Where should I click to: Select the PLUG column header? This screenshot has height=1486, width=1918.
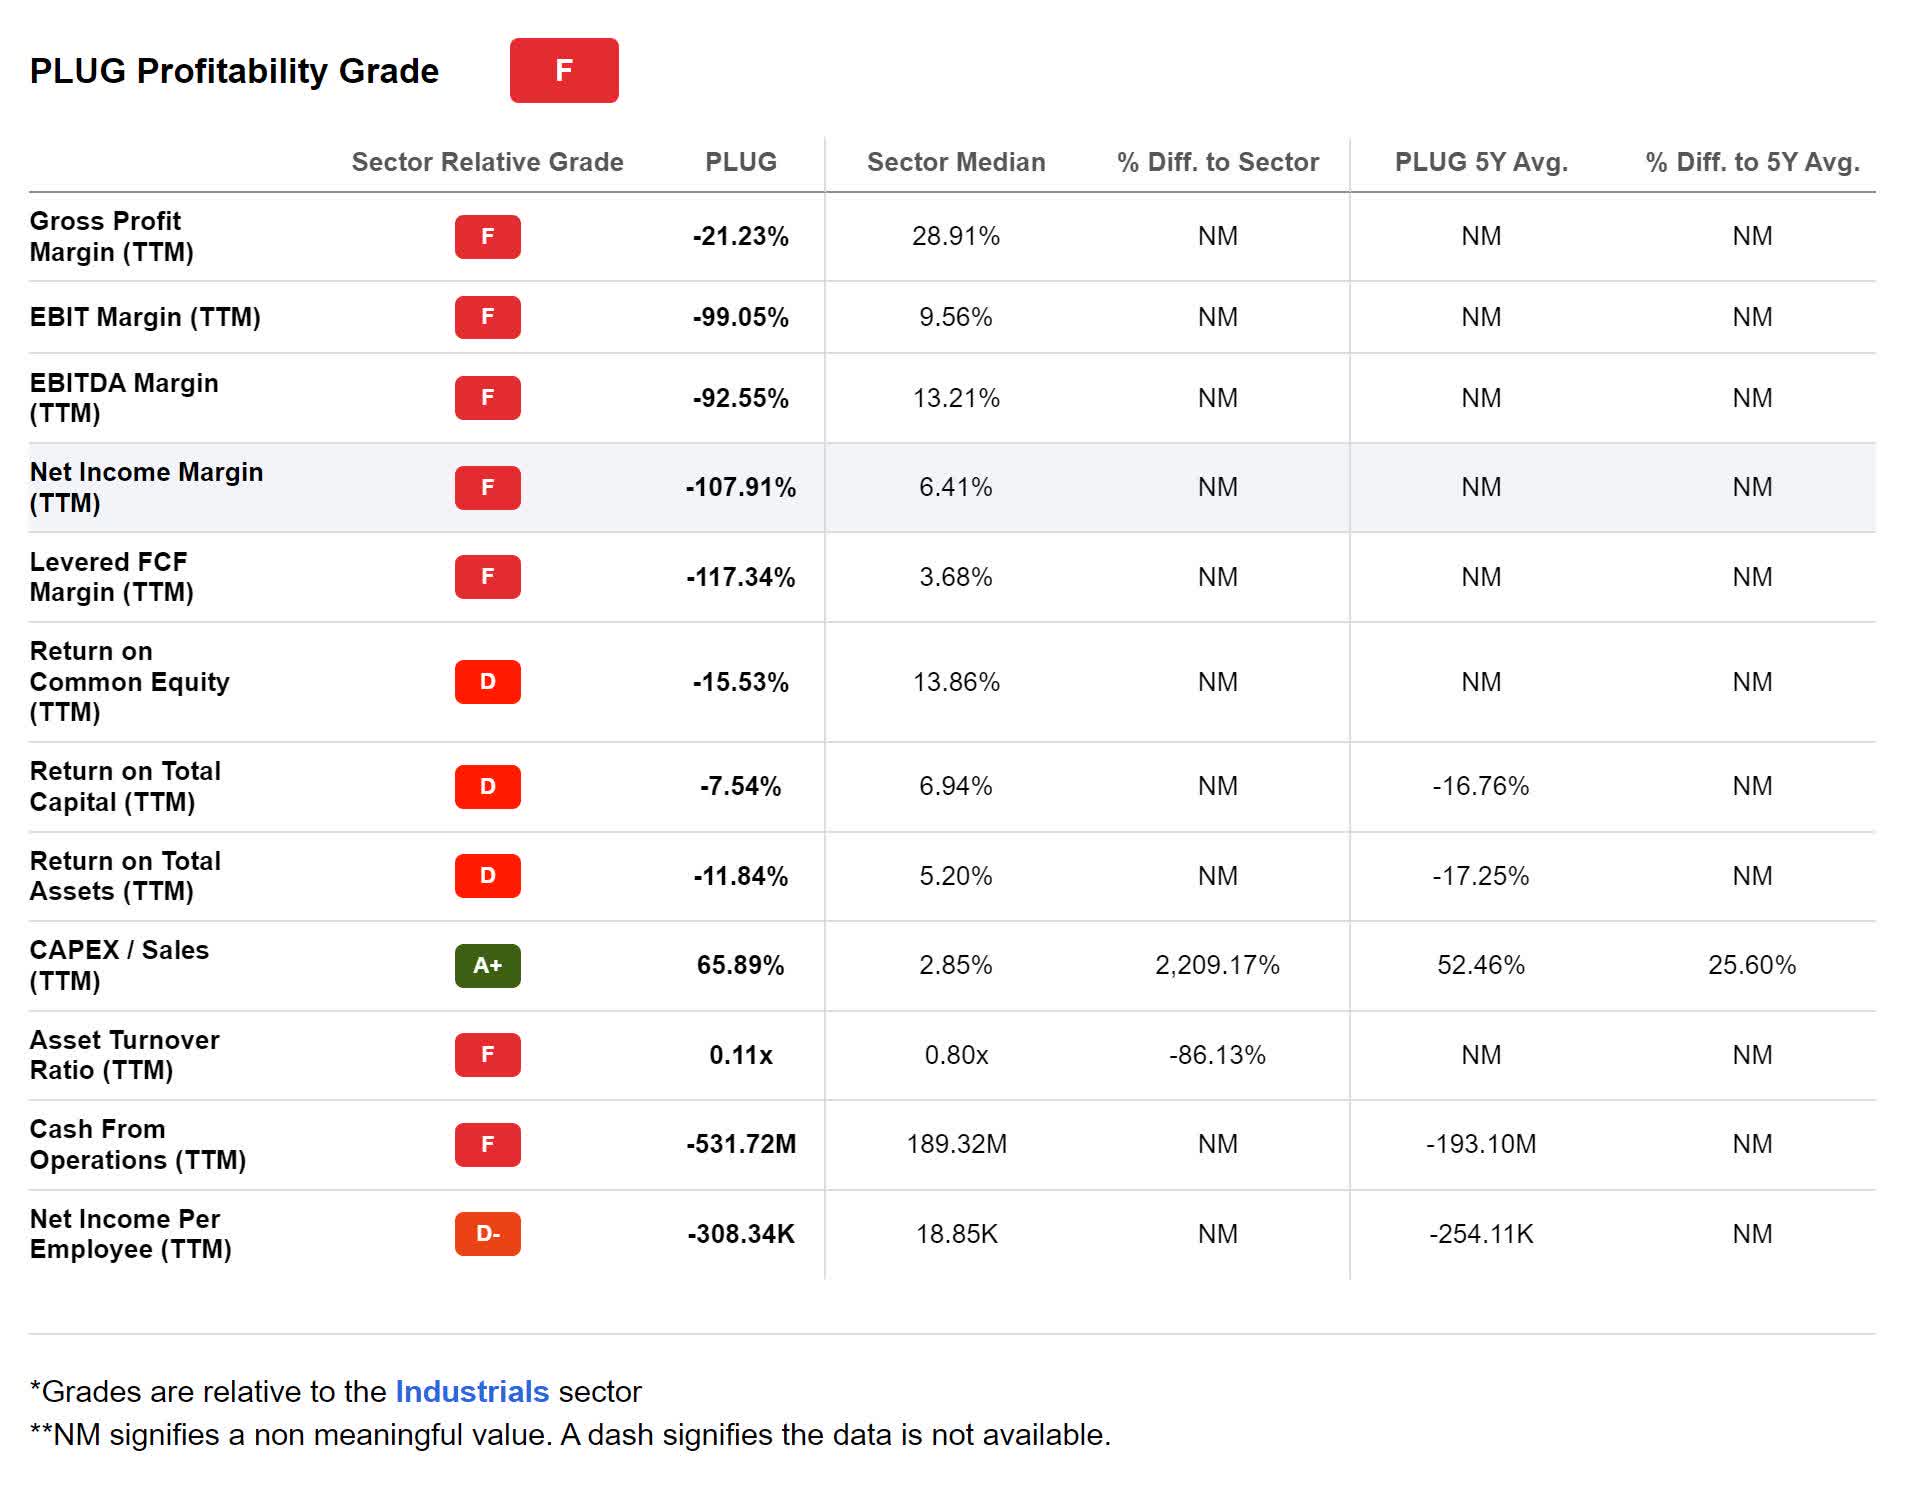point(740,162)
